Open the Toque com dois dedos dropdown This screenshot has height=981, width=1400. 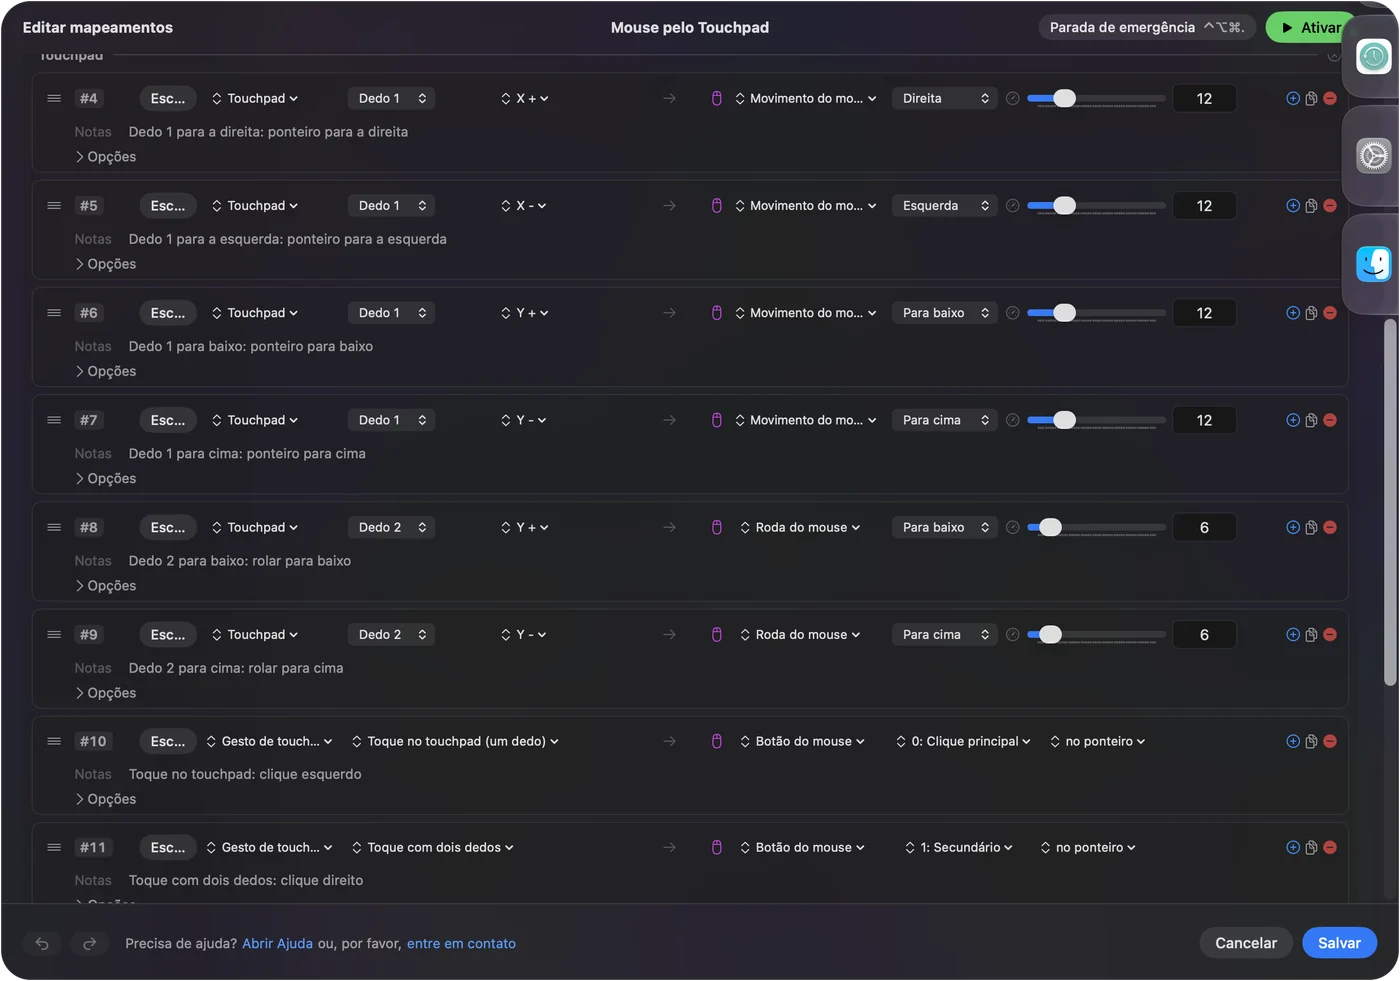(433, 847)
